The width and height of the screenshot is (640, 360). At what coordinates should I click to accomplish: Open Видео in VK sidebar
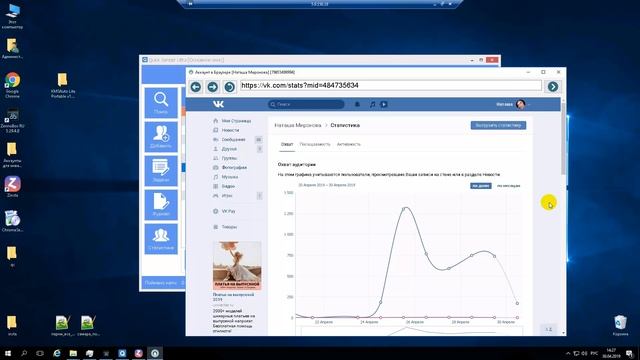click(228, 186)
